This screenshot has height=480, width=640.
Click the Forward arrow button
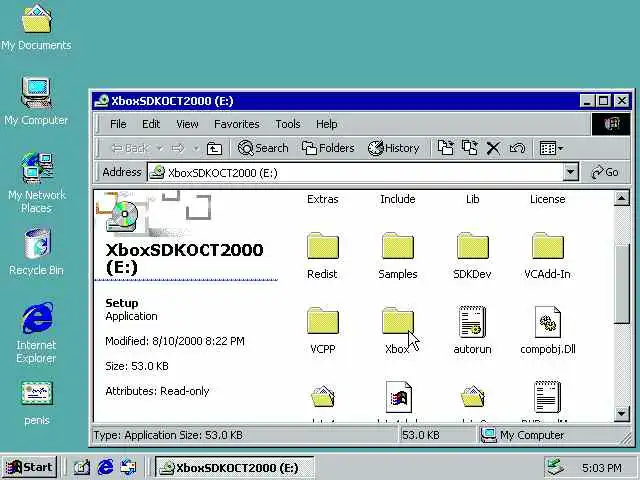click(178, 148)
